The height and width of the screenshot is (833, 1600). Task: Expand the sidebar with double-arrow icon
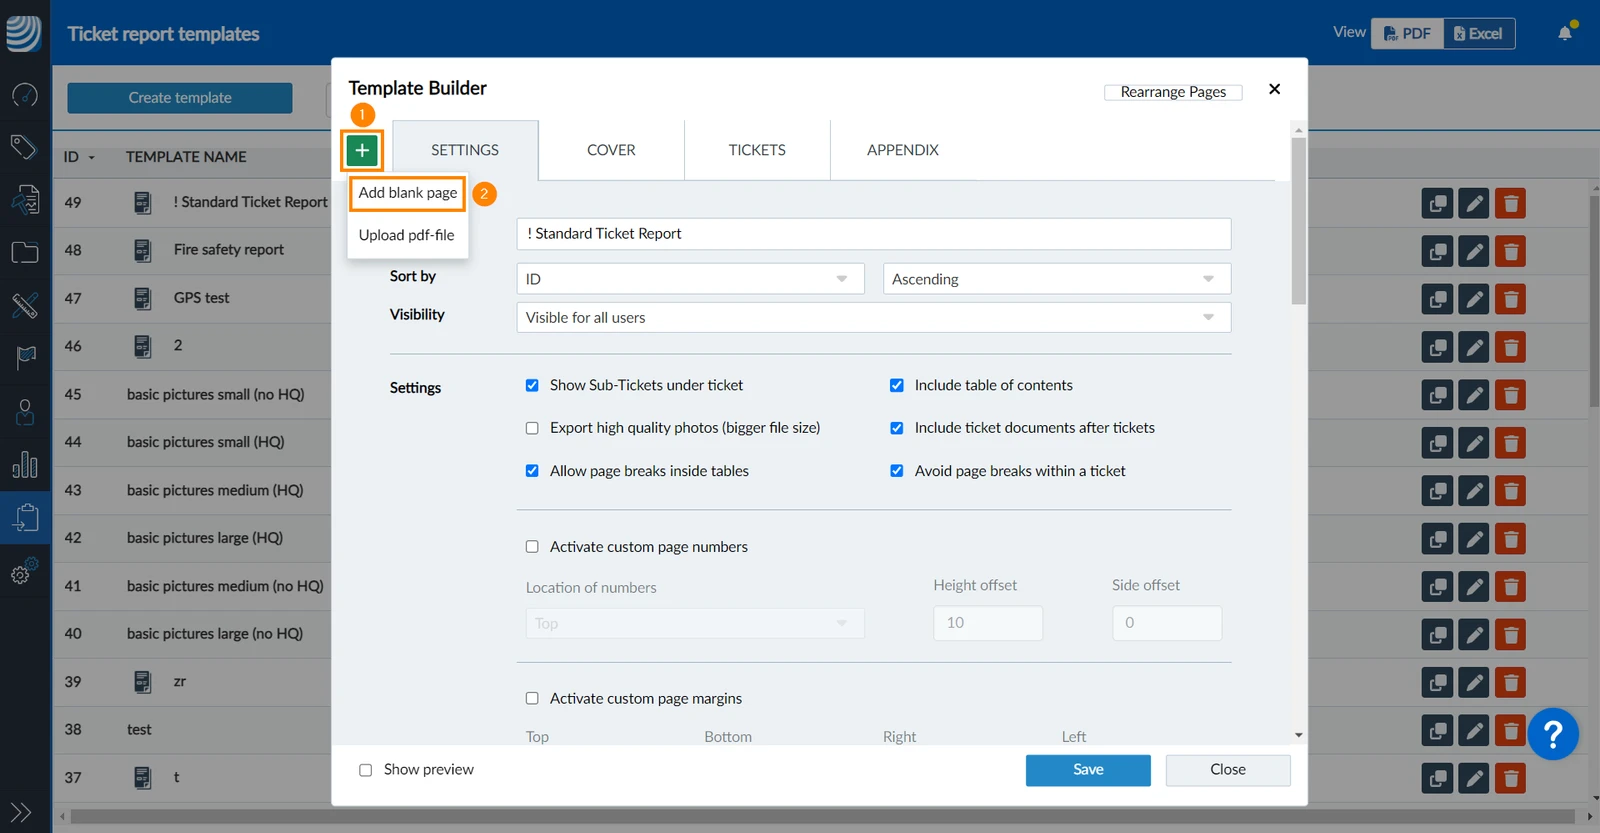point(20,812)
